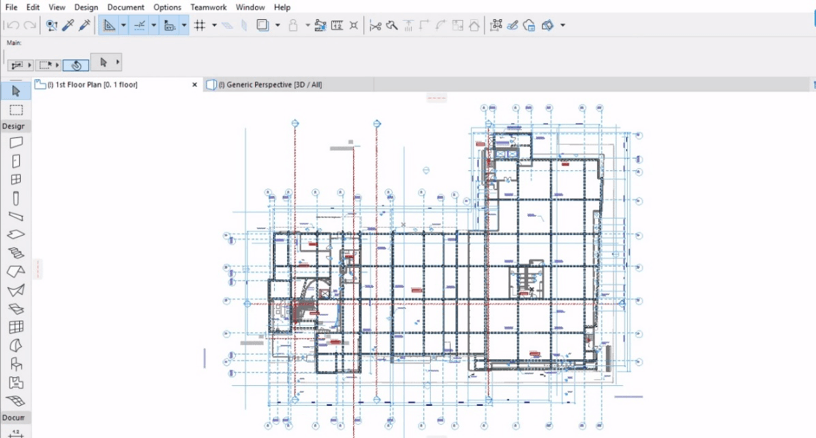Toggle the Grid Snap hash button

click(x=200, y=25)
